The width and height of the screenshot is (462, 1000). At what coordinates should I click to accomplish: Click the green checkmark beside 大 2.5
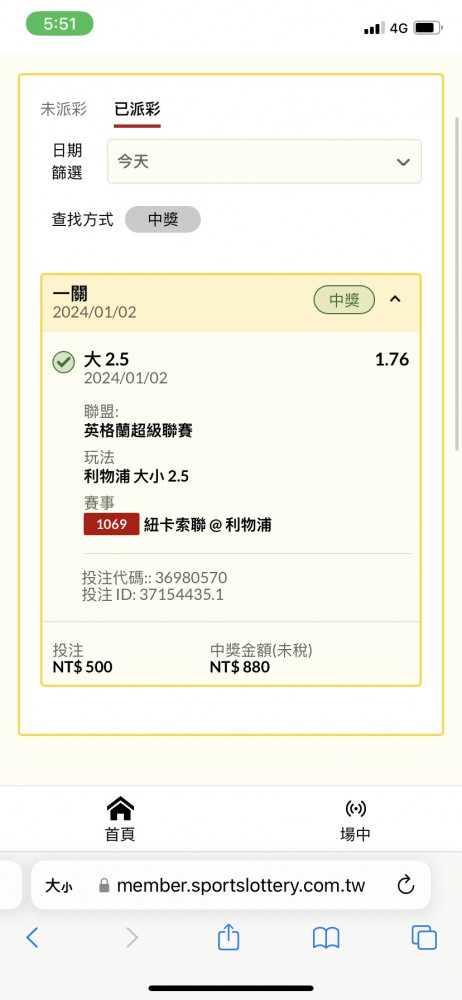coord(63,363)
